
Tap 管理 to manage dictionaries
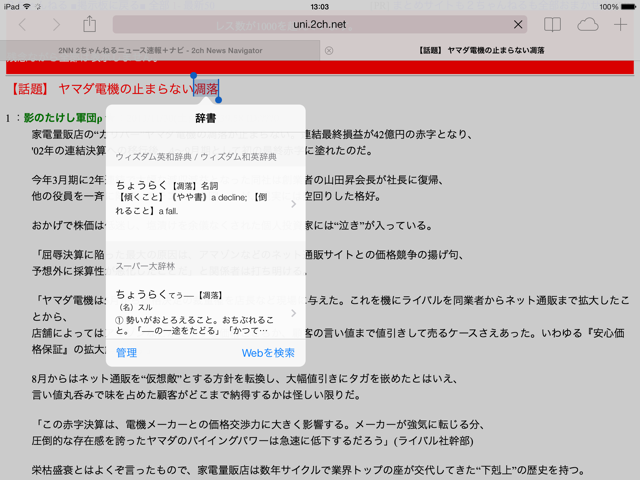click(127, 353)
